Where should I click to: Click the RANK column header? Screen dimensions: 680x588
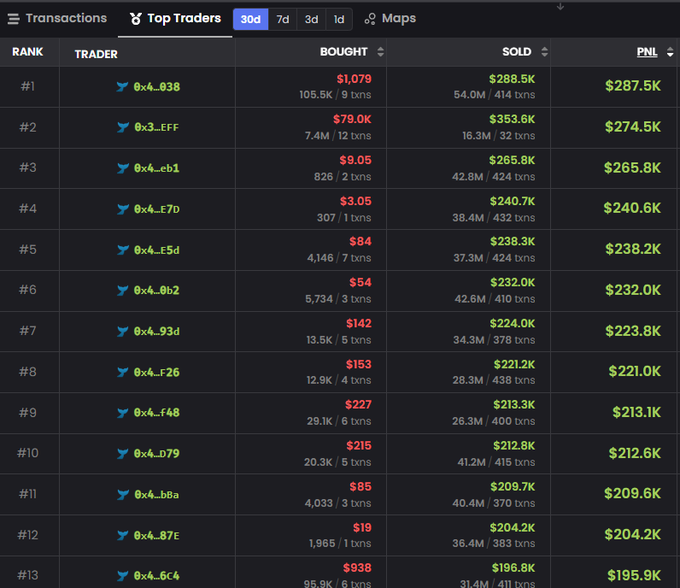(28, 52)
